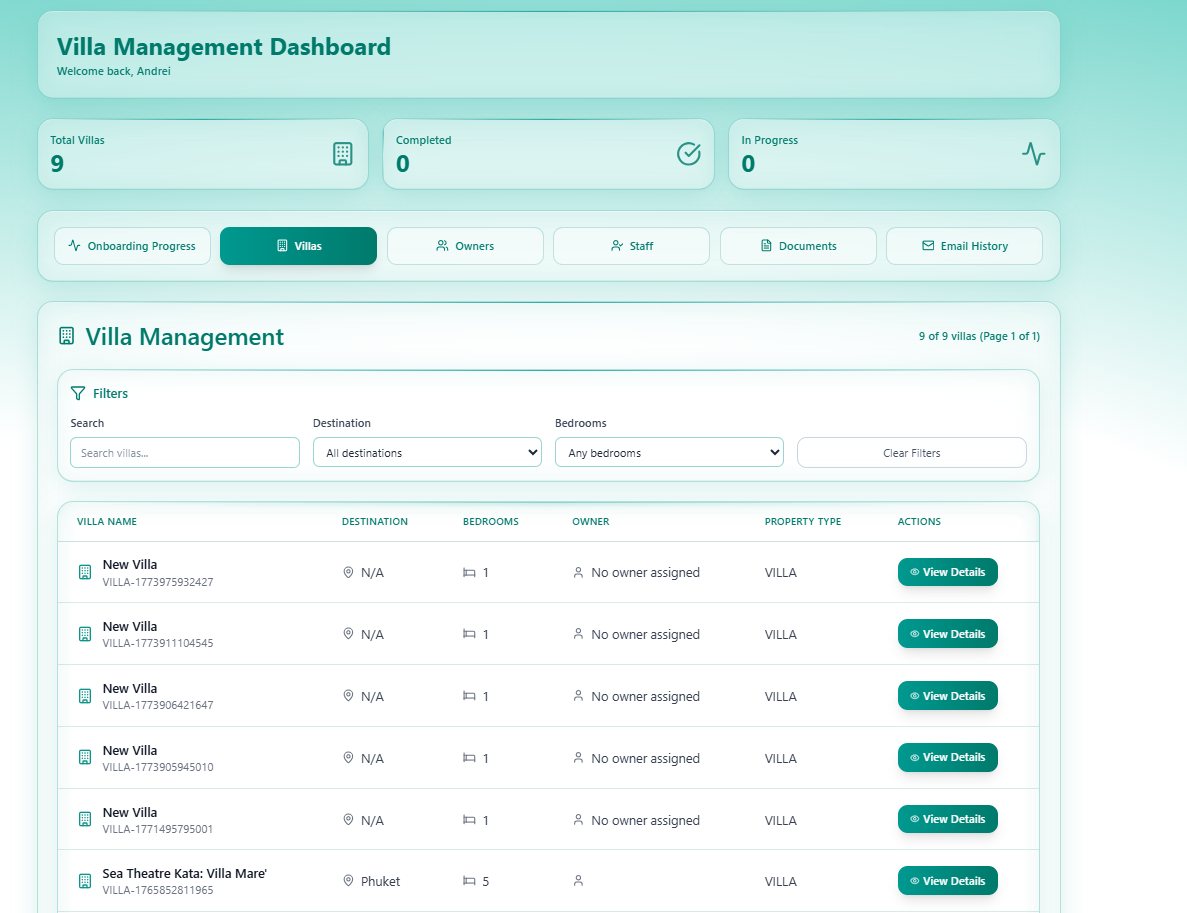1187x913 pixels.
Task: Click the VILLA NAME column header
Action: point(107,522)
